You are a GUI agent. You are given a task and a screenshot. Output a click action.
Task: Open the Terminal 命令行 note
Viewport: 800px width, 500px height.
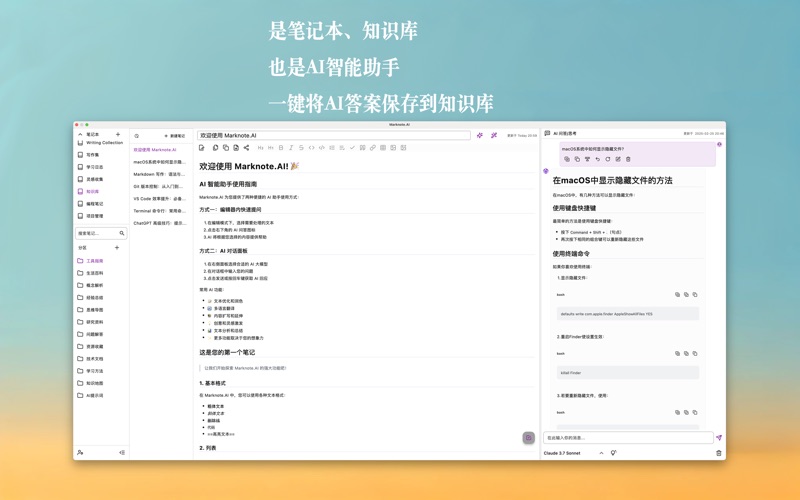(x=160, y=211)
